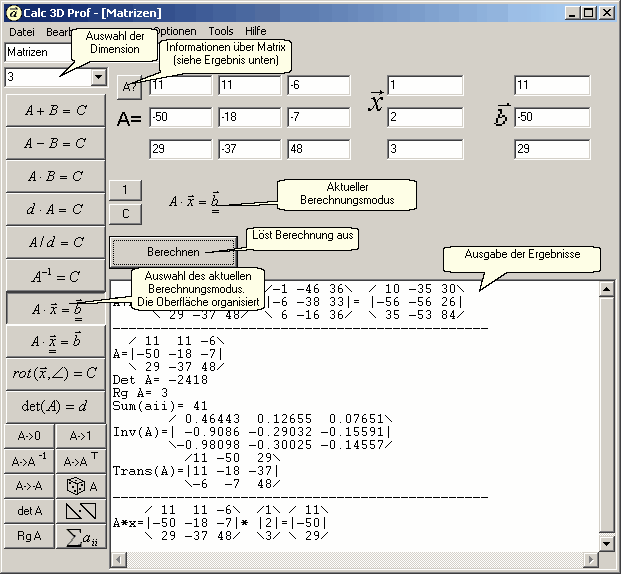
Task: Click the C clear button
Action: click(125, 213)
